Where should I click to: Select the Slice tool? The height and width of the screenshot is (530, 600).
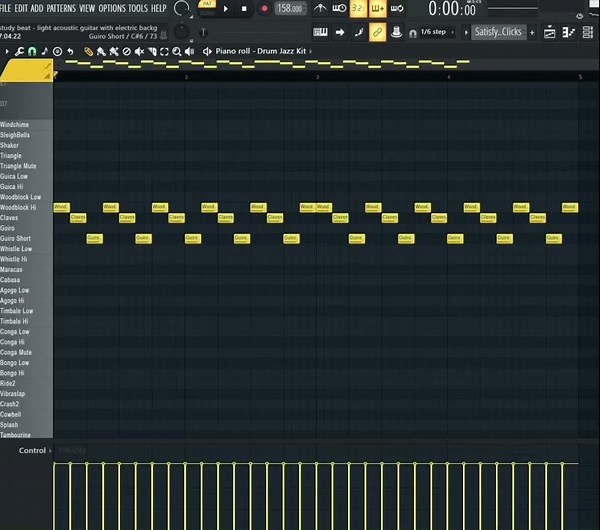(152, 51)
